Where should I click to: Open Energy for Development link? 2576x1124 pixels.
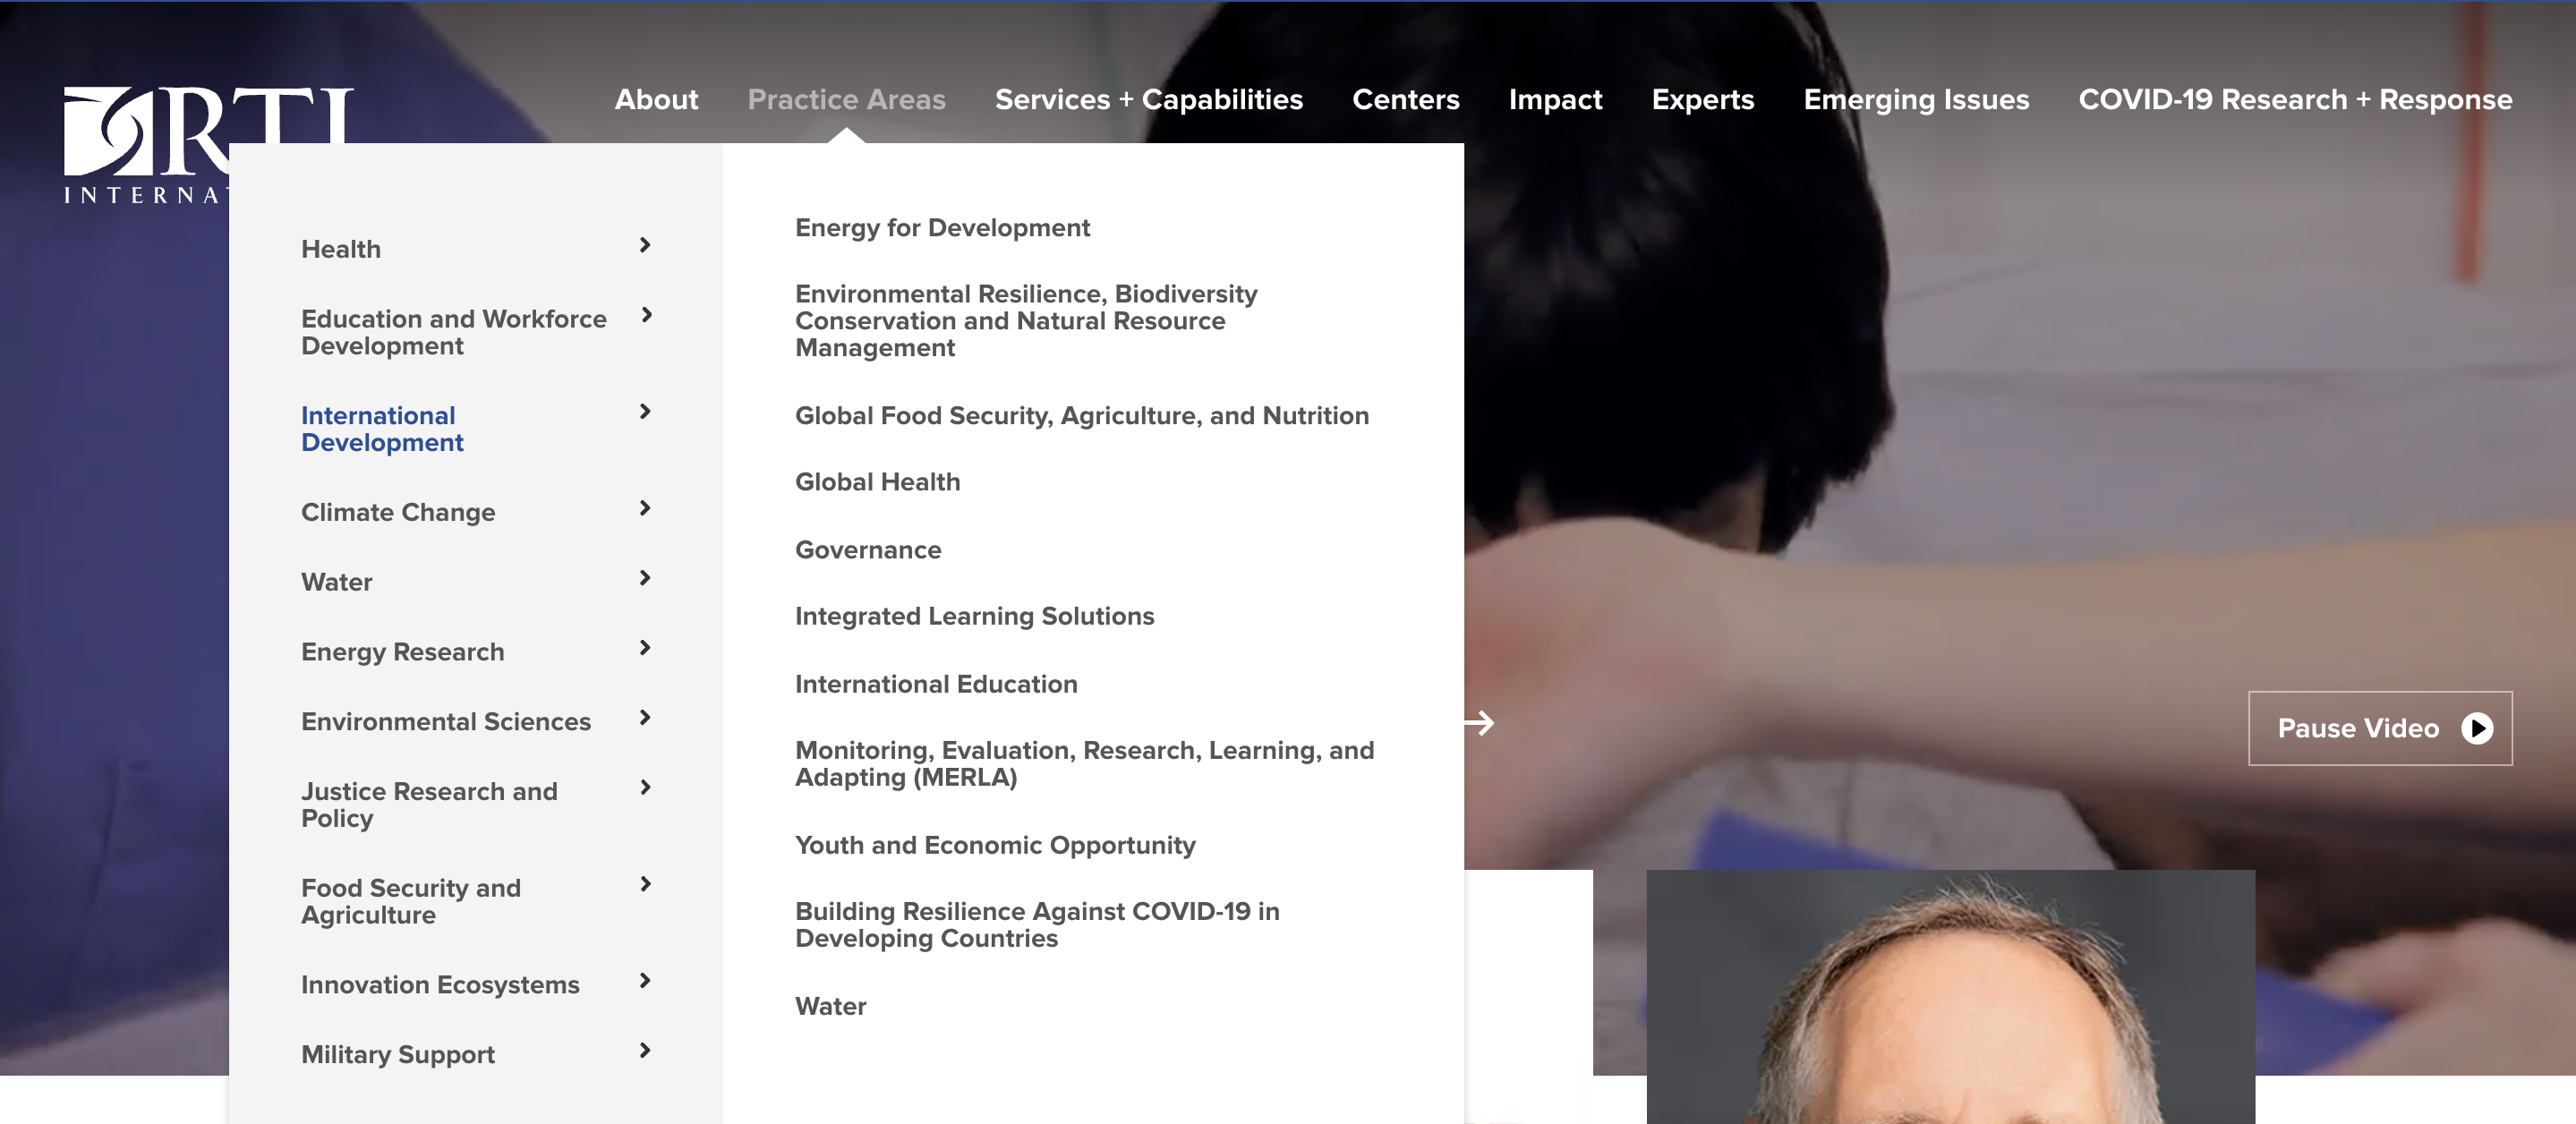tap(942, 228)
